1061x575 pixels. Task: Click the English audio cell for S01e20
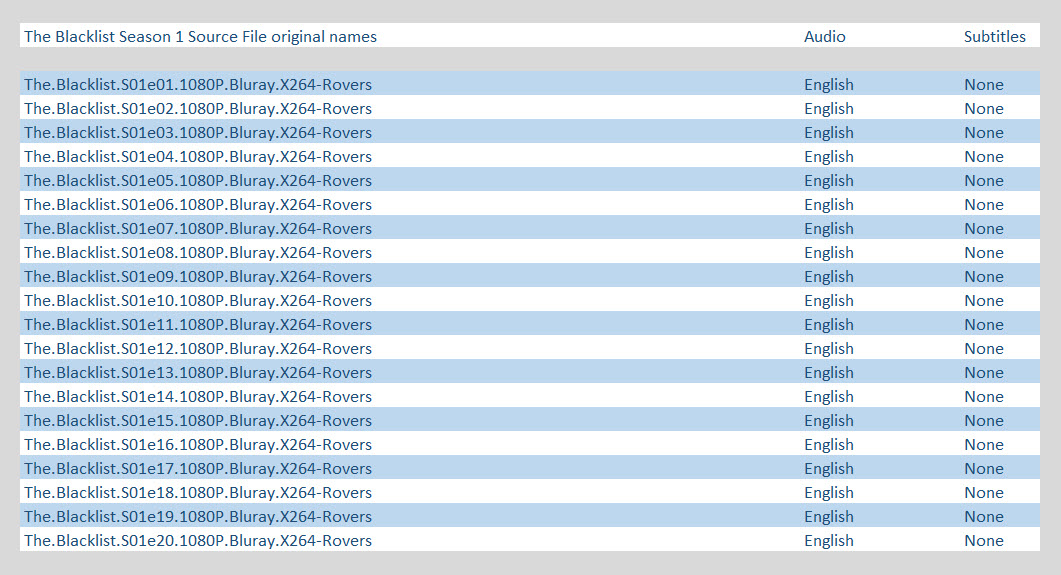pyautogui.click(x=829, y=541)
